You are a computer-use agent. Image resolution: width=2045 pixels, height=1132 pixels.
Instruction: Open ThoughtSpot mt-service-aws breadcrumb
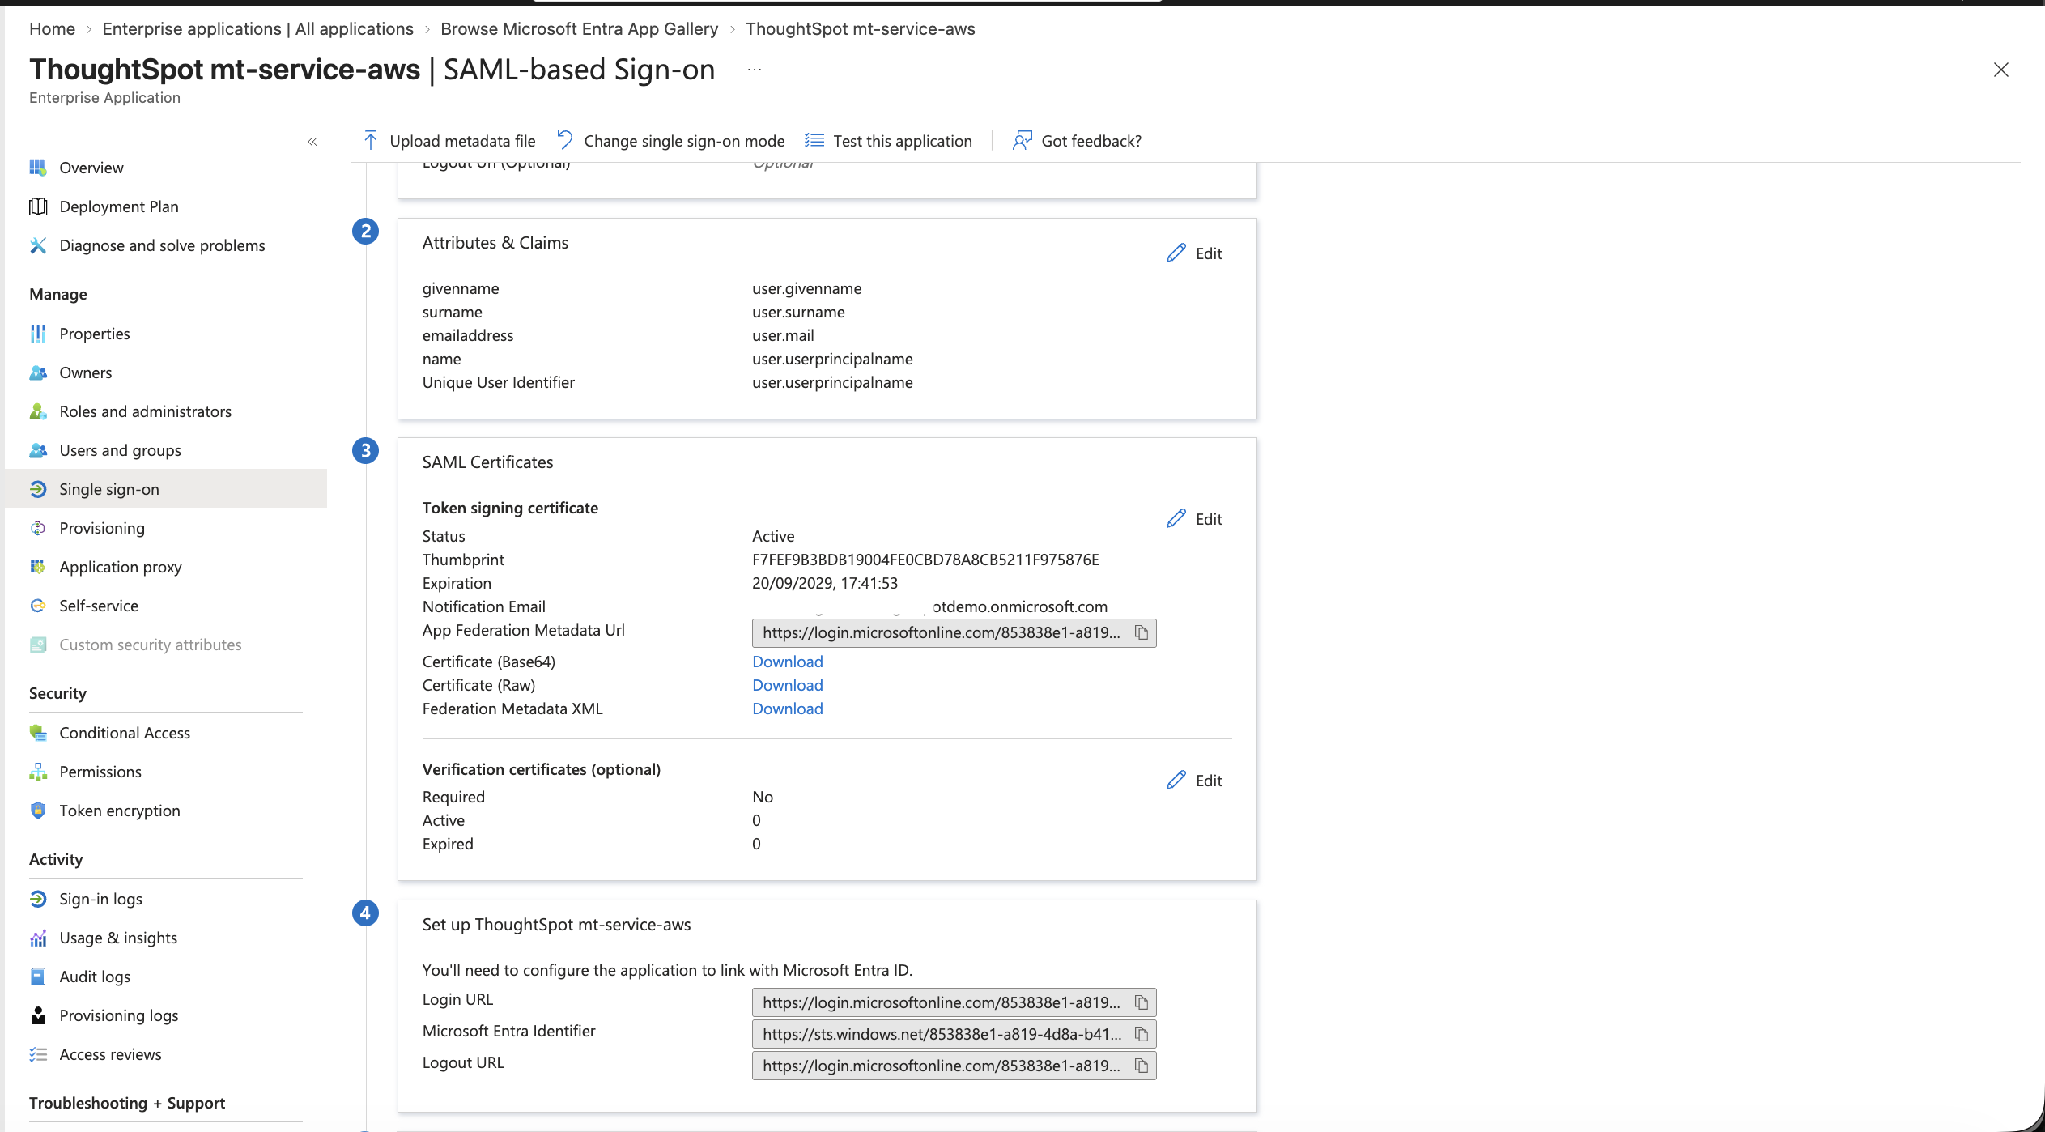860,29
